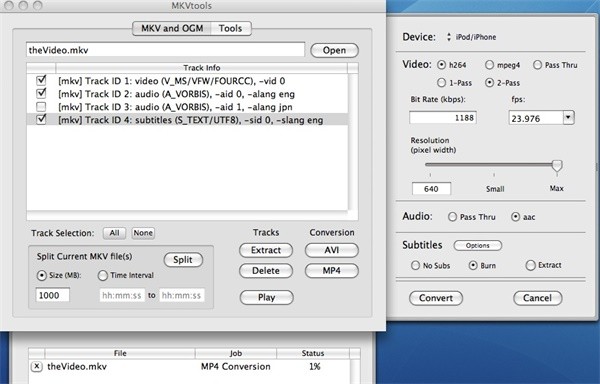Choose 1-Pass encoding
The width and height of the screenshot is (600, 384).
coord(442,83)
